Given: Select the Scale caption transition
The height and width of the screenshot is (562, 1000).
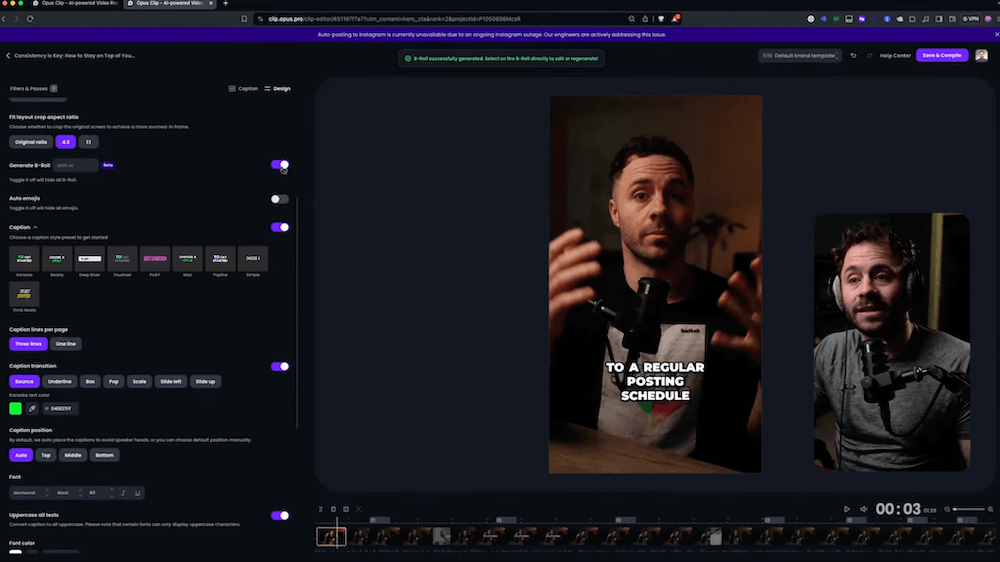Looking at the screenshot, I should [x=140, y=381].
